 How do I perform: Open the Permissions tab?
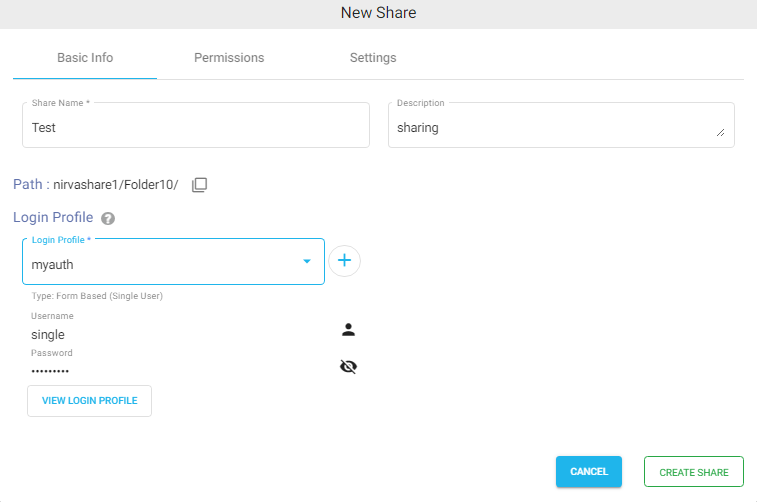[229, 58]
